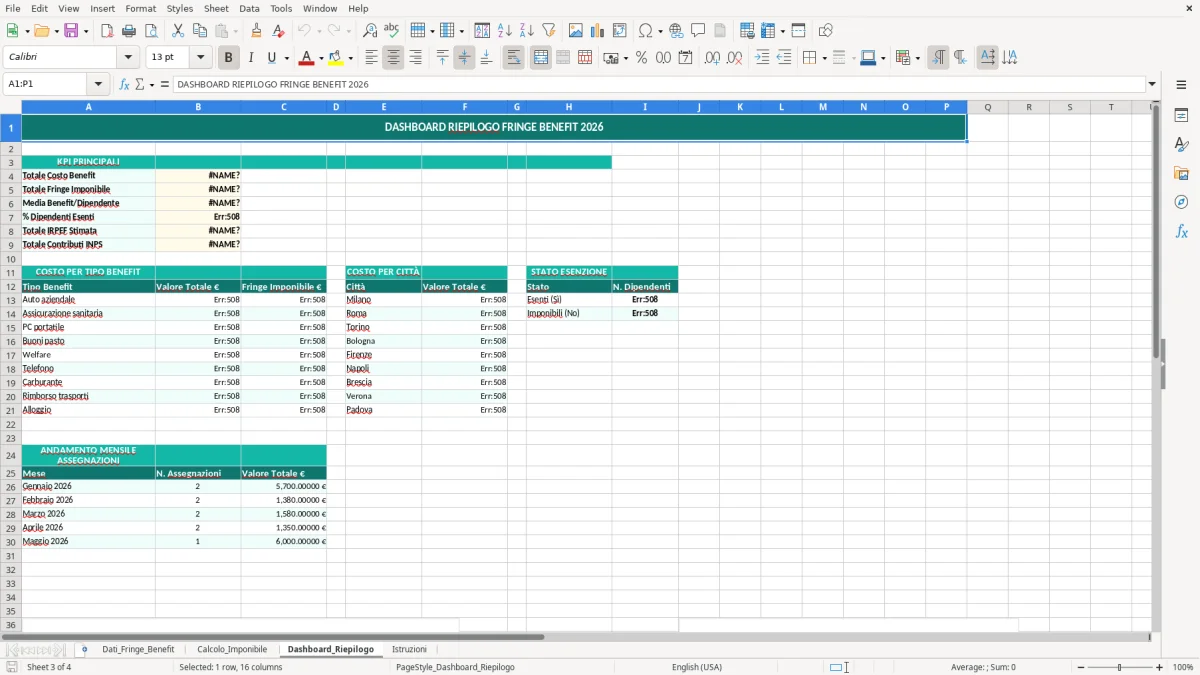Click the Clone Formatting paintbrush icon
This screenshot has width=1200, height=675.
pos(257,31)
